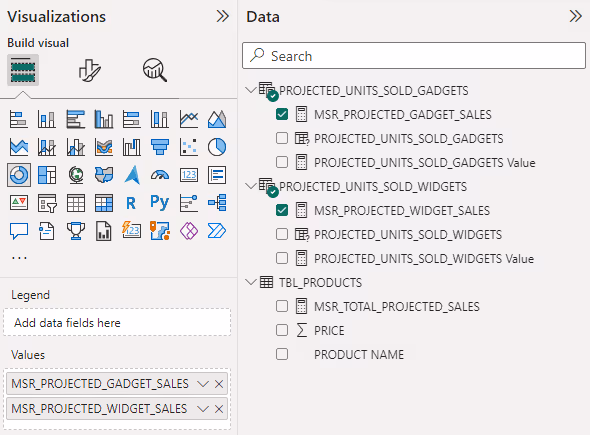Viewport: 590px width, 435px height.
Task: Collapse the Visualizations pane
Action: pos(223,16)
